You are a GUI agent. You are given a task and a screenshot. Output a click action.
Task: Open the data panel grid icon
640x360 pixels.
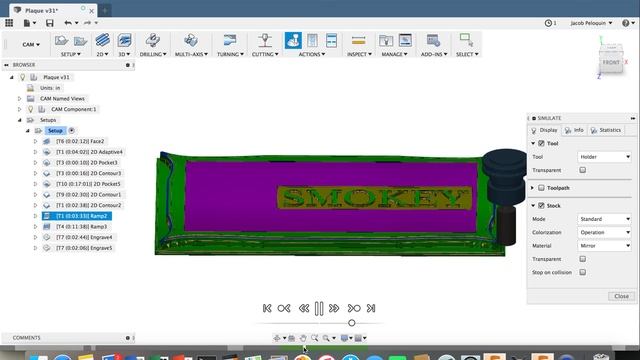9,23
